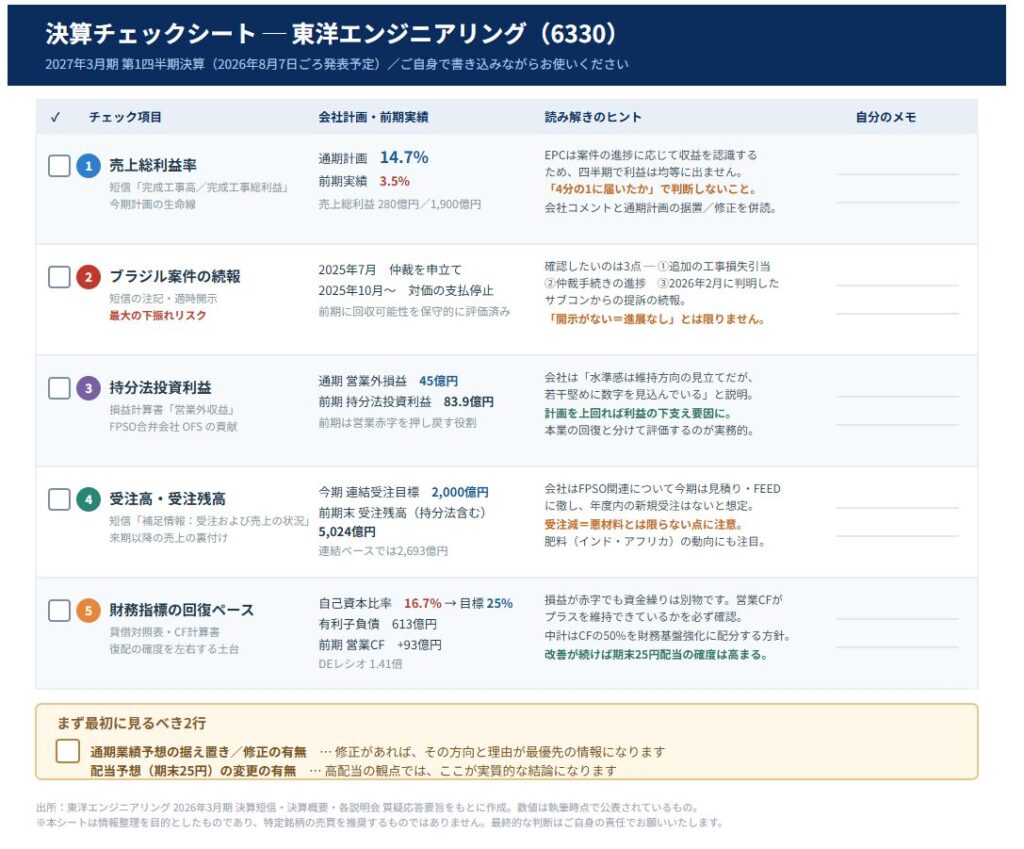1024x849 pixels.
Task: Click the ※本シート disclaimer footnote
Action: pos(380,822)
